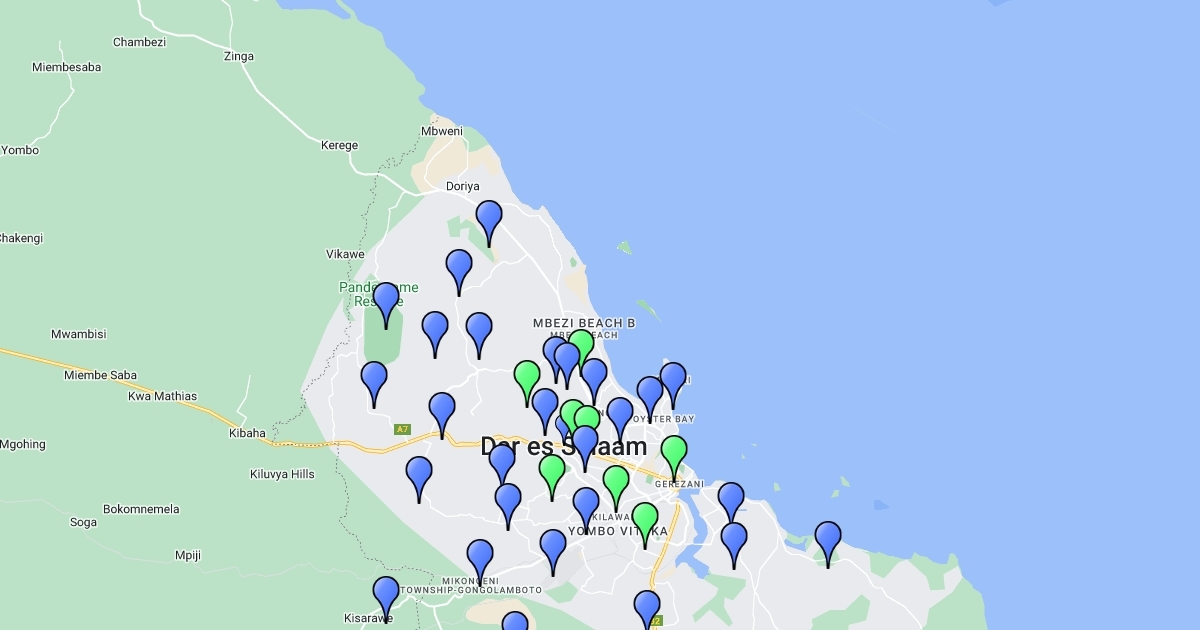Select the Pande Game Reserve label
Image resolution: width=1200 pixels, height=630 pixels.
pos(378,294)
